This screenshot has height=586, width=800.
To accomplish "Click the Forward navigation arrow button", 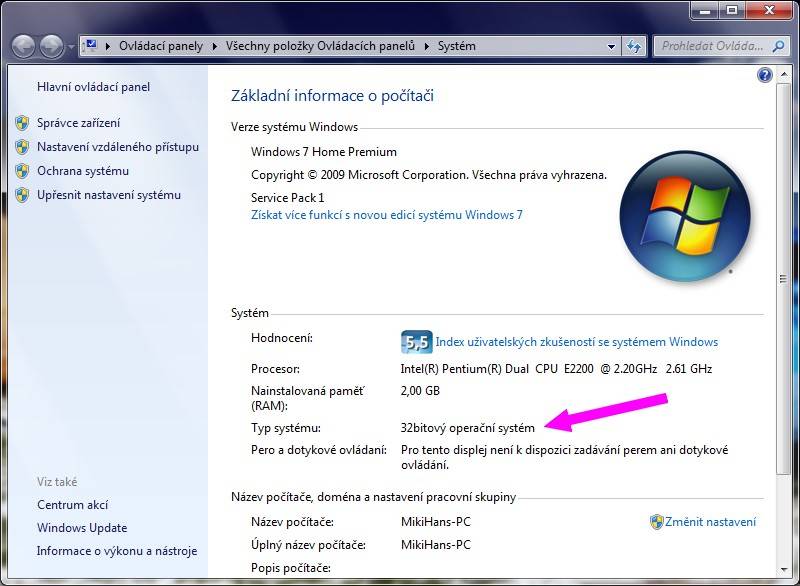I will click(x=52, y=46).
